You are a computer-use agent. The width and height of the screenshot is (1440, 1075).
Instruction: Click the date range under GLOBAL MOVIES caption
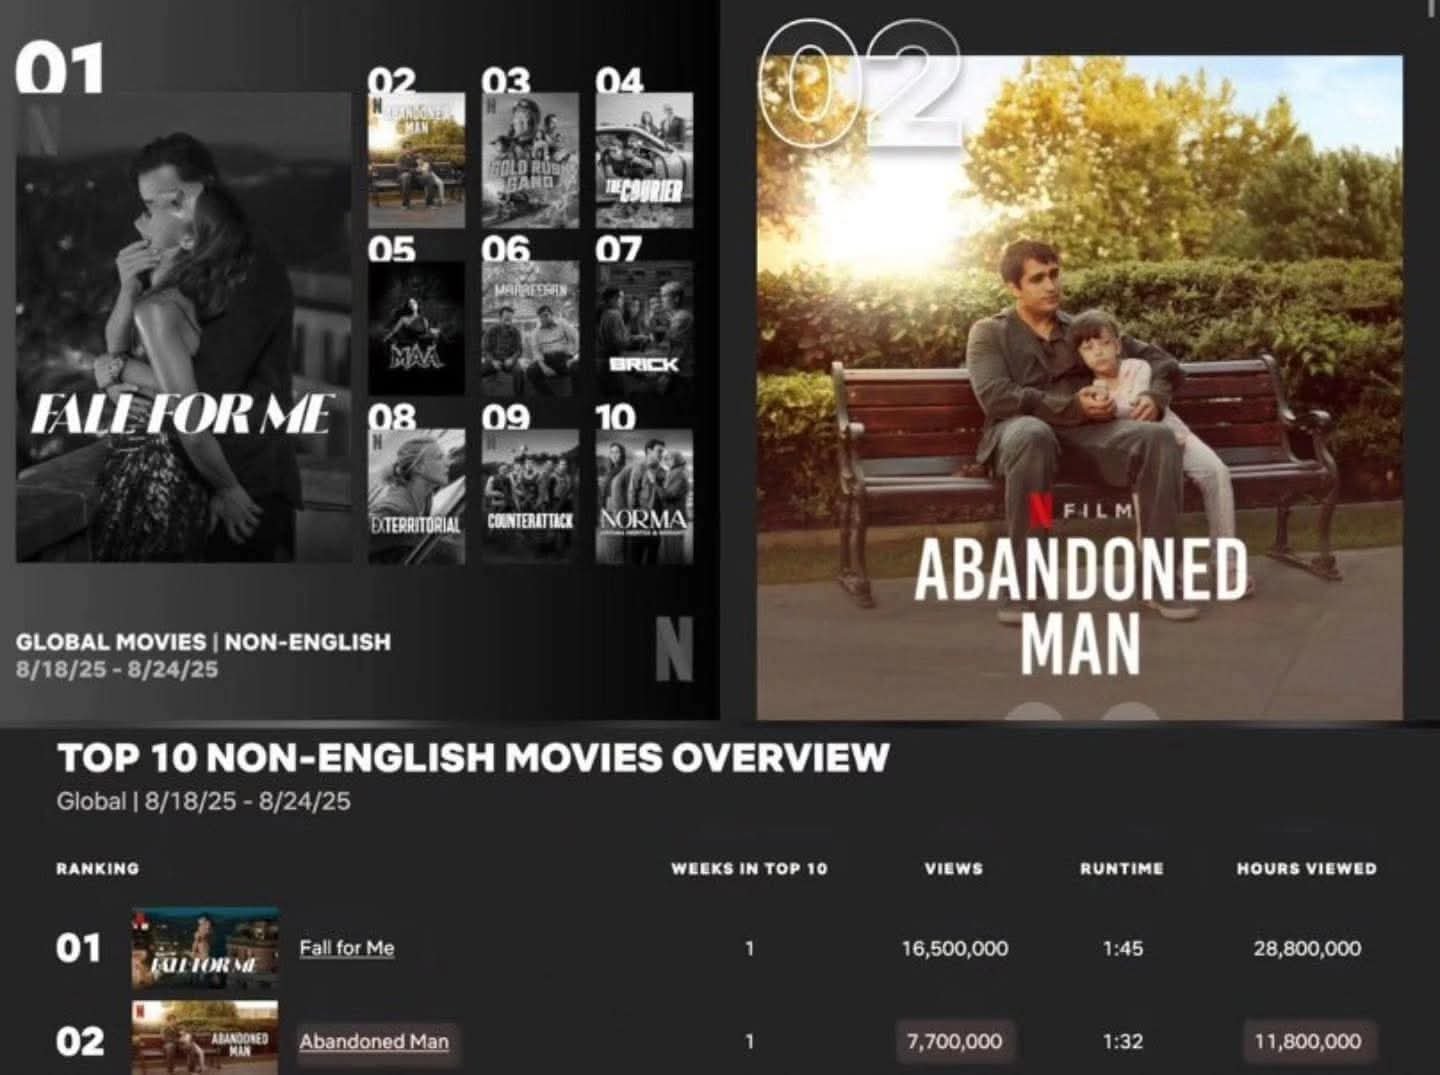click(117, 669)
